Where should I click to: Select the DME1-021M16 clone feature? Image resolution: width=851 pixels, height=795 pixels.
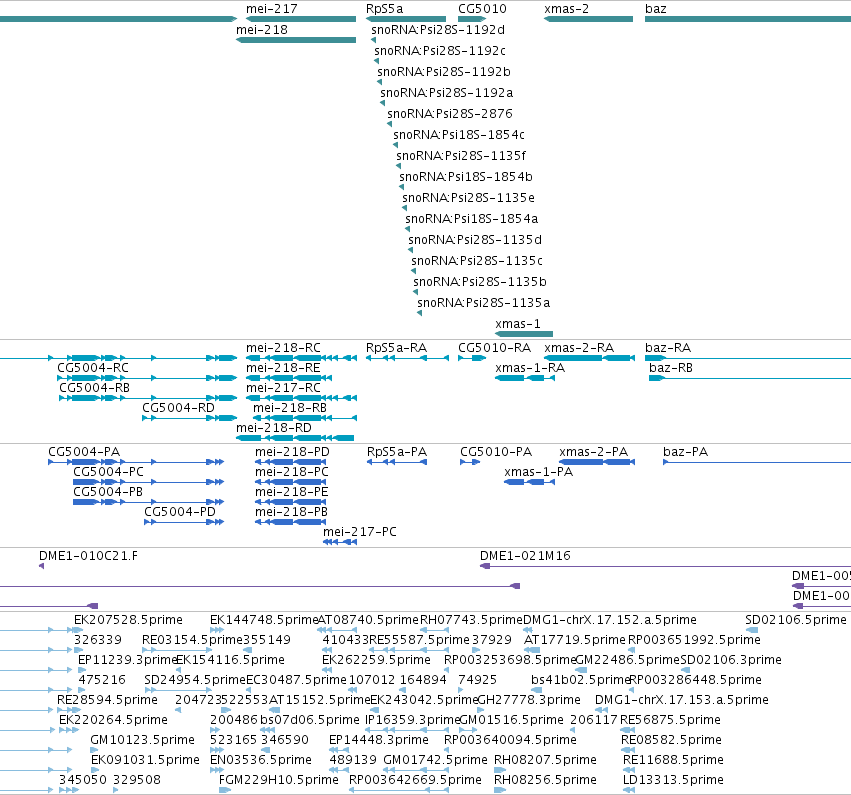[x=665, y=567]
